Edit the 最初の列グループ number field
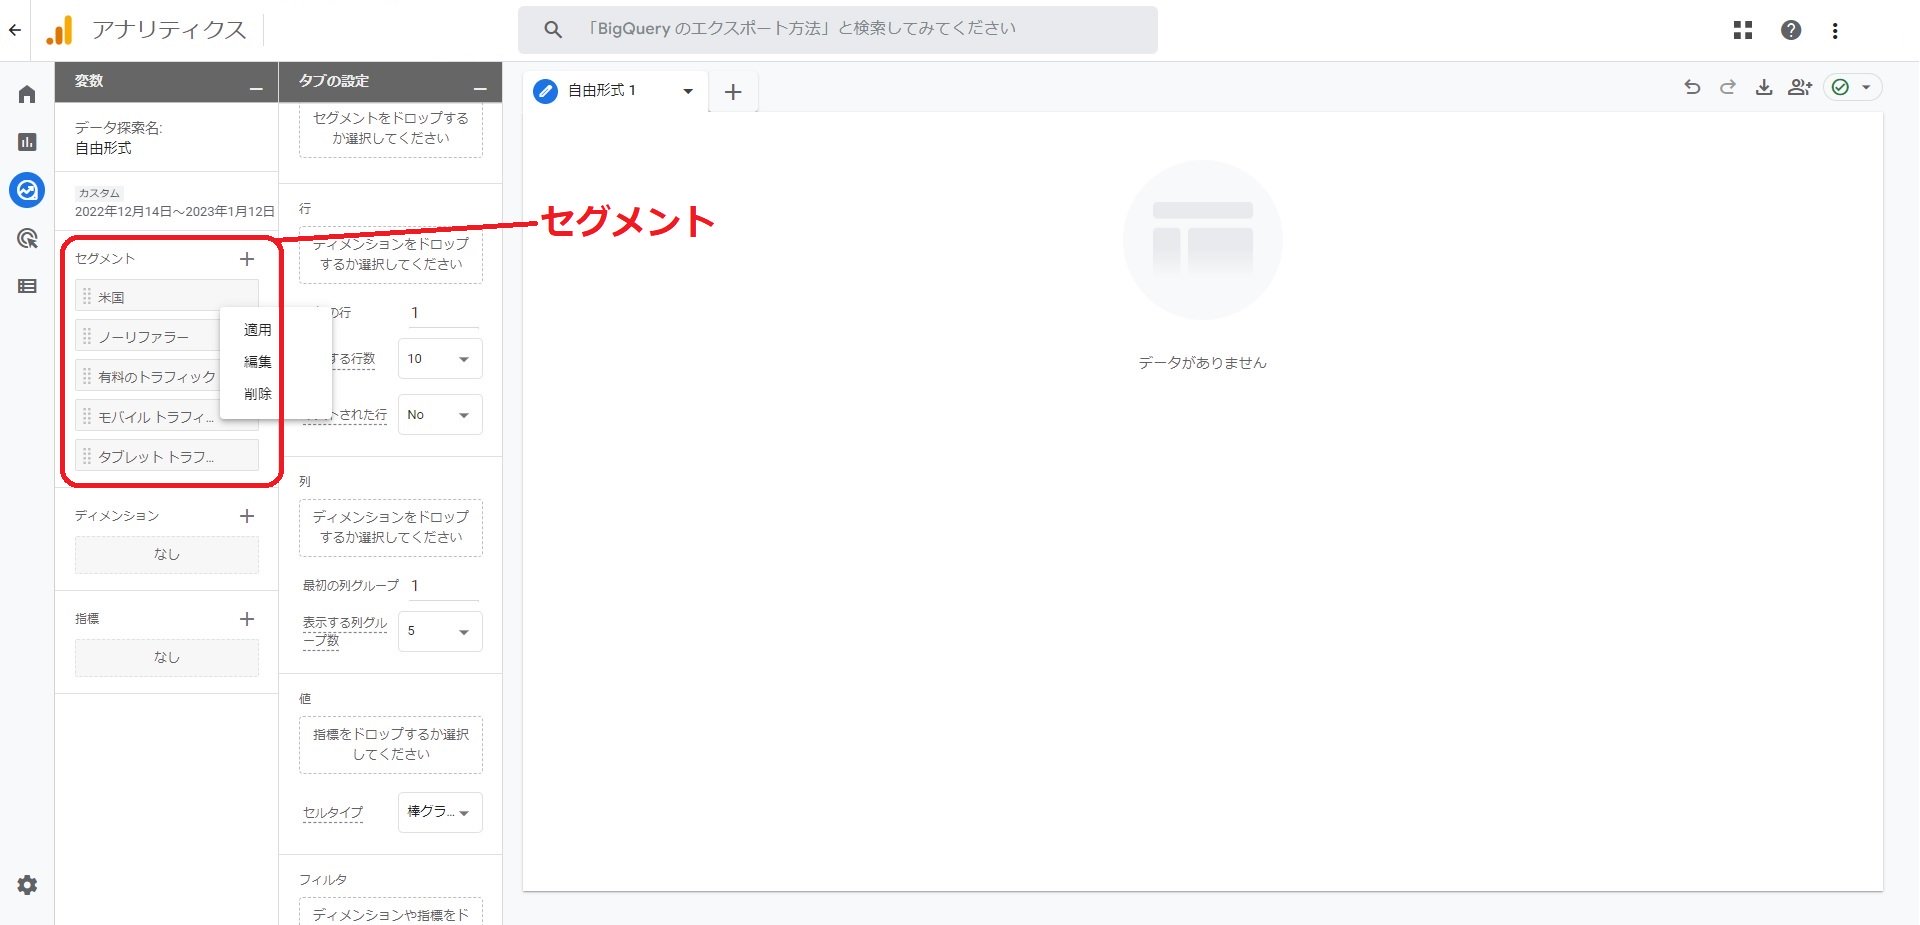 [x=444, y=586]
